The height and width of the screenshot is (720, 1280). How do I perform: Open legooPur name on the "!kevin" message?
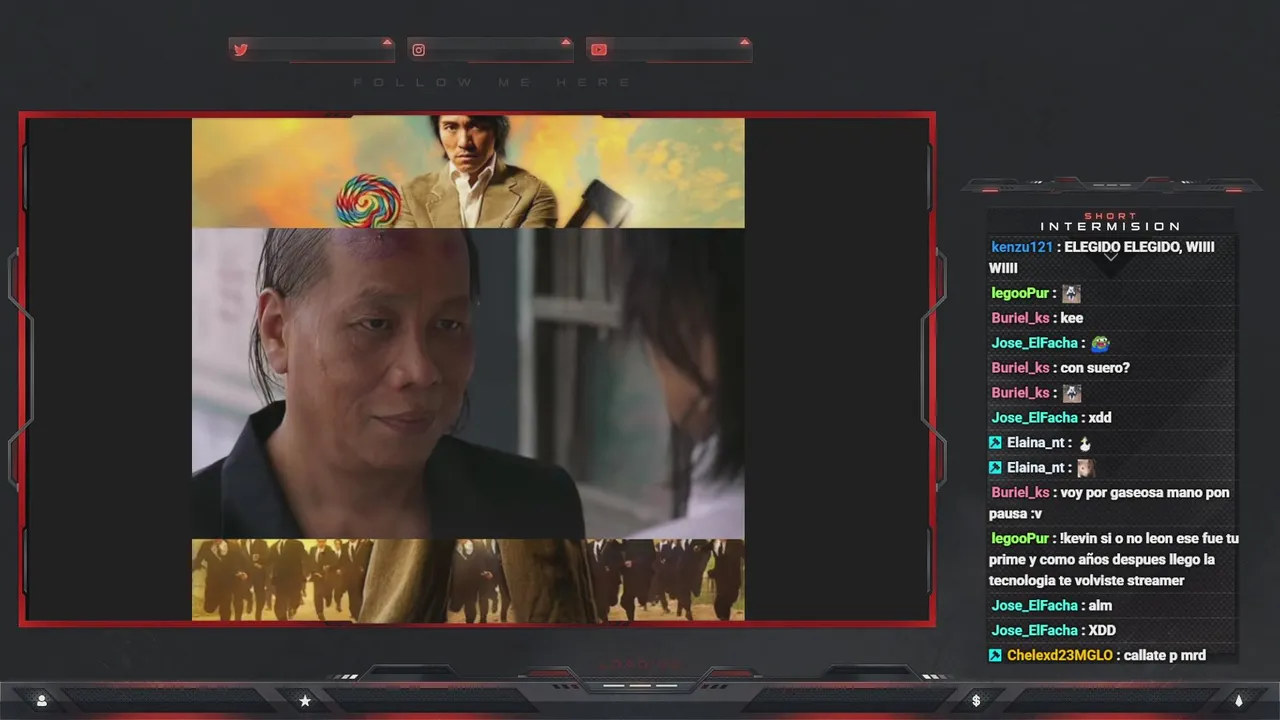point(1020,539)
